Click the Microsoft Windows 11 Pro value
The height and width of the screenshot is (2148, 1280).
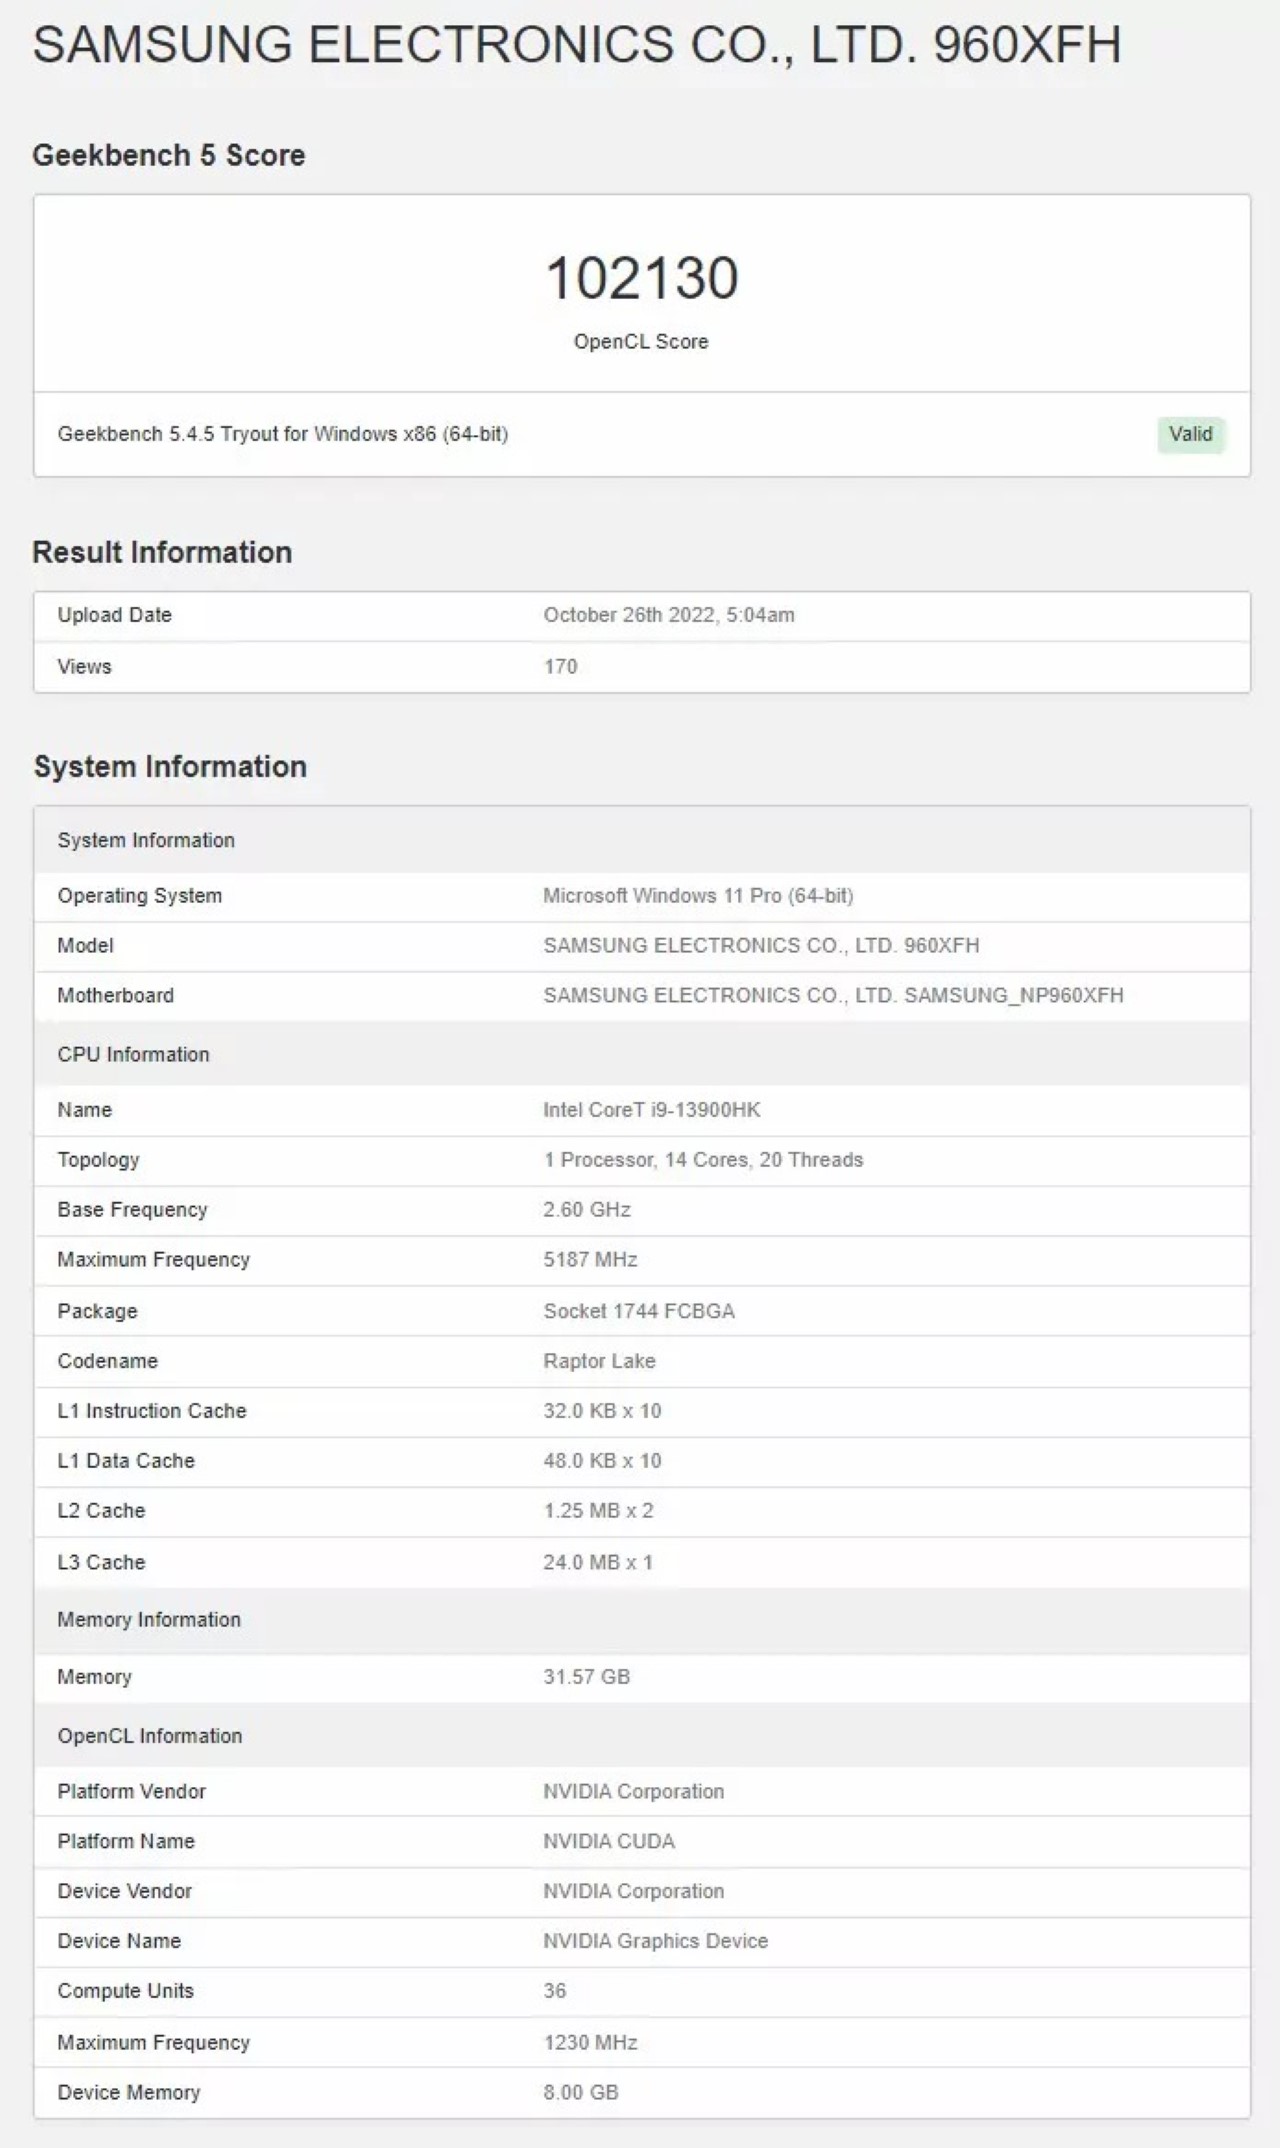(x=697, y=895)
